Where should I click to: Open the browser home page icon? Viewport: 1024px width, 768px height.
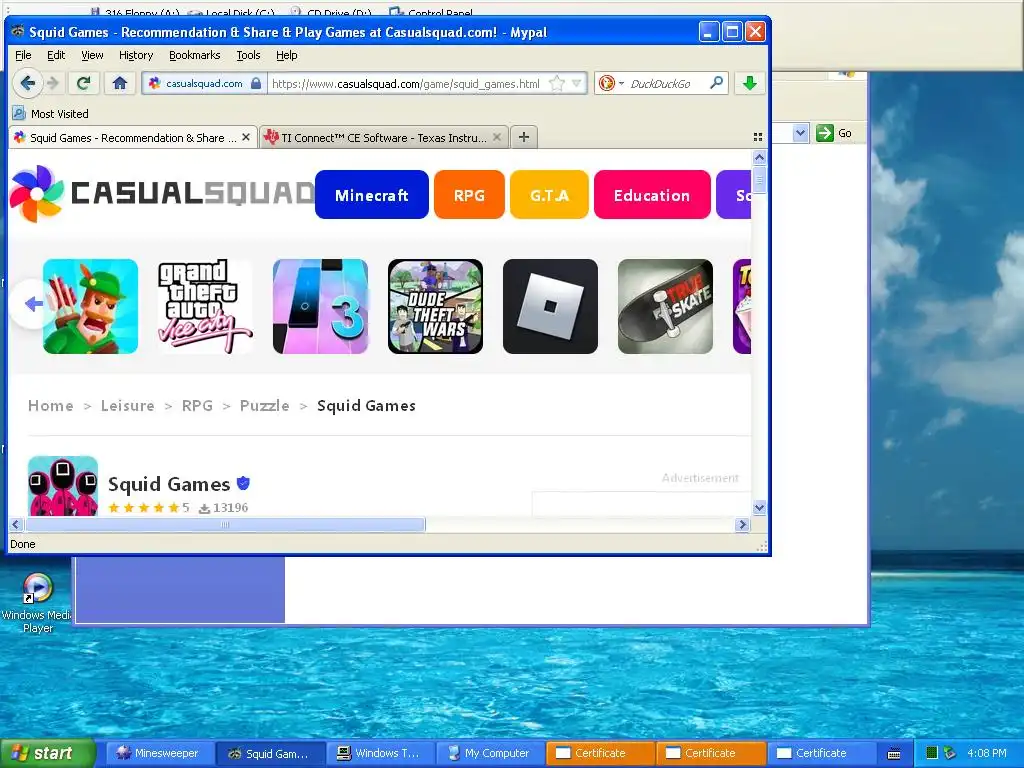(x=120, y=83)
